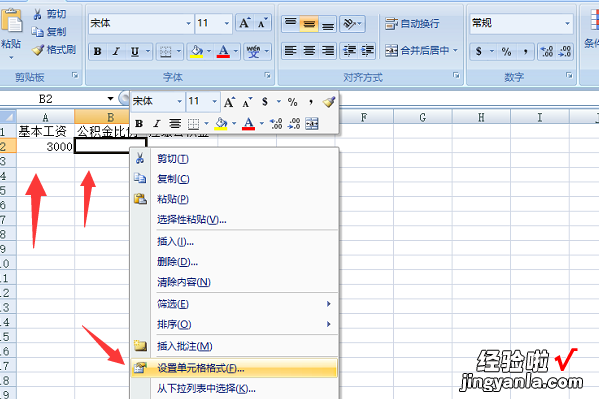Click the ribbon Increase Indent icon
The image size is (599, 399).
pos(367,50)
